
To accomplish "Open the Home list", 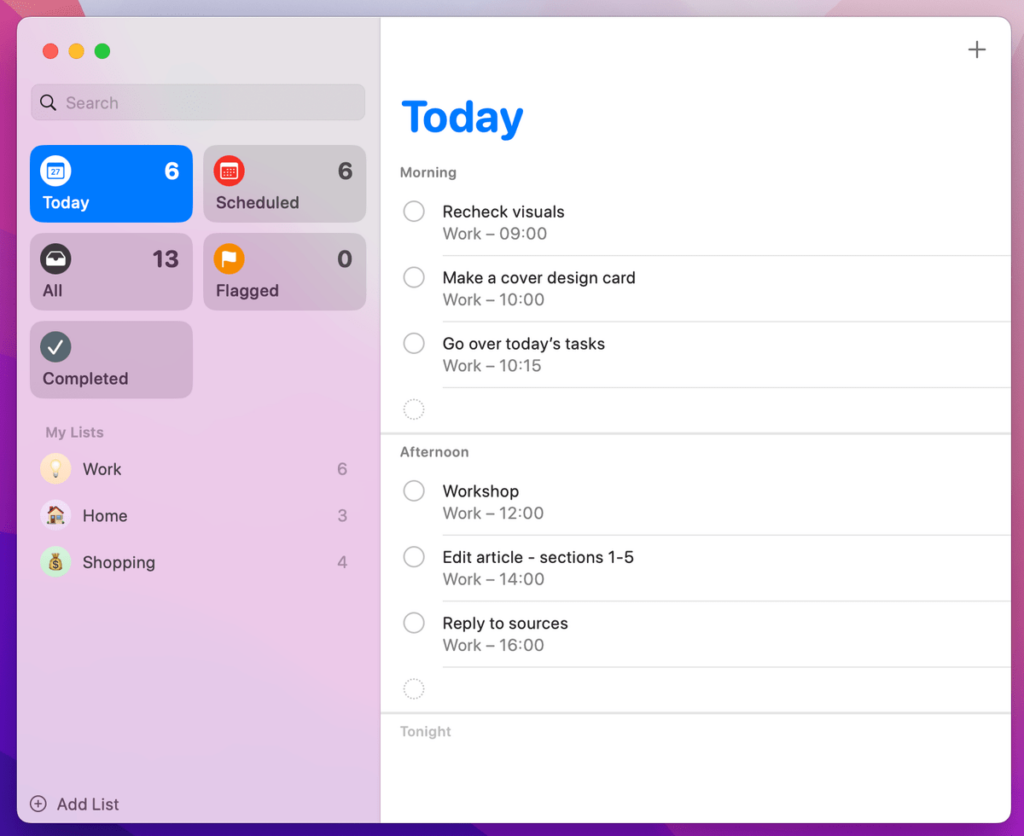I will (105, 516).
